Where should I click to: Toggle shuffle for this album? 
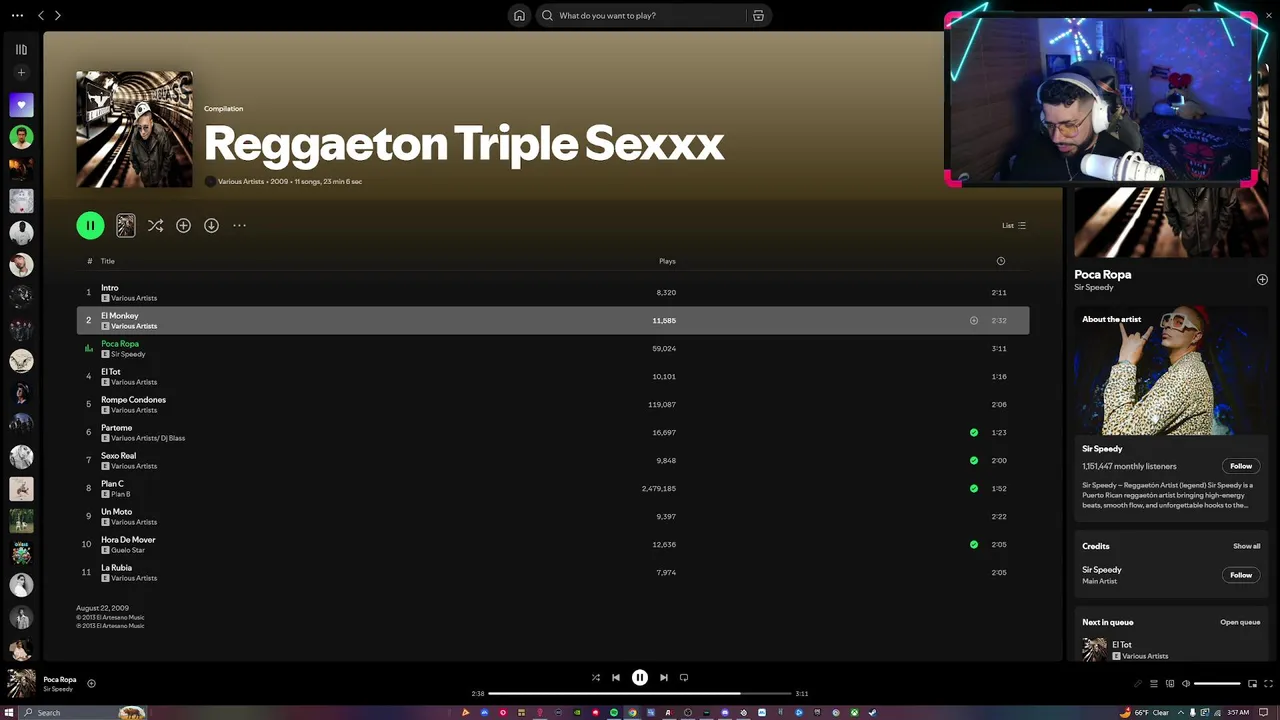[x=155, y=225]
